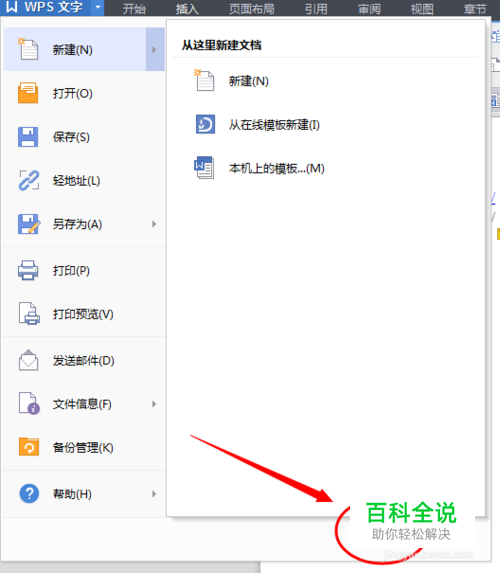Open the 章节 ribbon tab
The image size is (500, 573).
pyautogui.click(x=475, y=9)
